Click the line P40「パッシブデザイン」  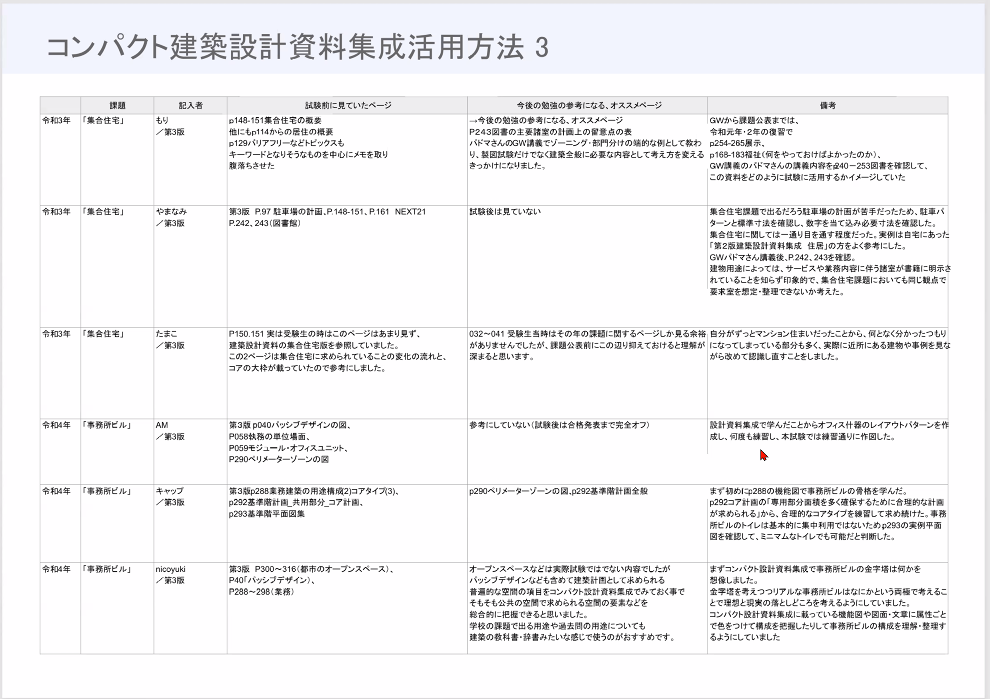[x=272, y=580]
